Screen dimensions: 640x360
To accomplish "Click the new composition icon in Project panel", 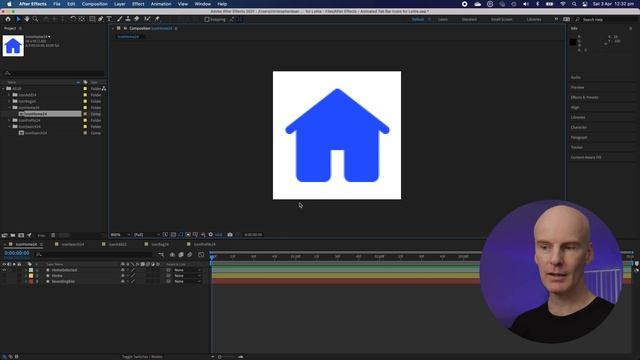I will click(21, 236).
